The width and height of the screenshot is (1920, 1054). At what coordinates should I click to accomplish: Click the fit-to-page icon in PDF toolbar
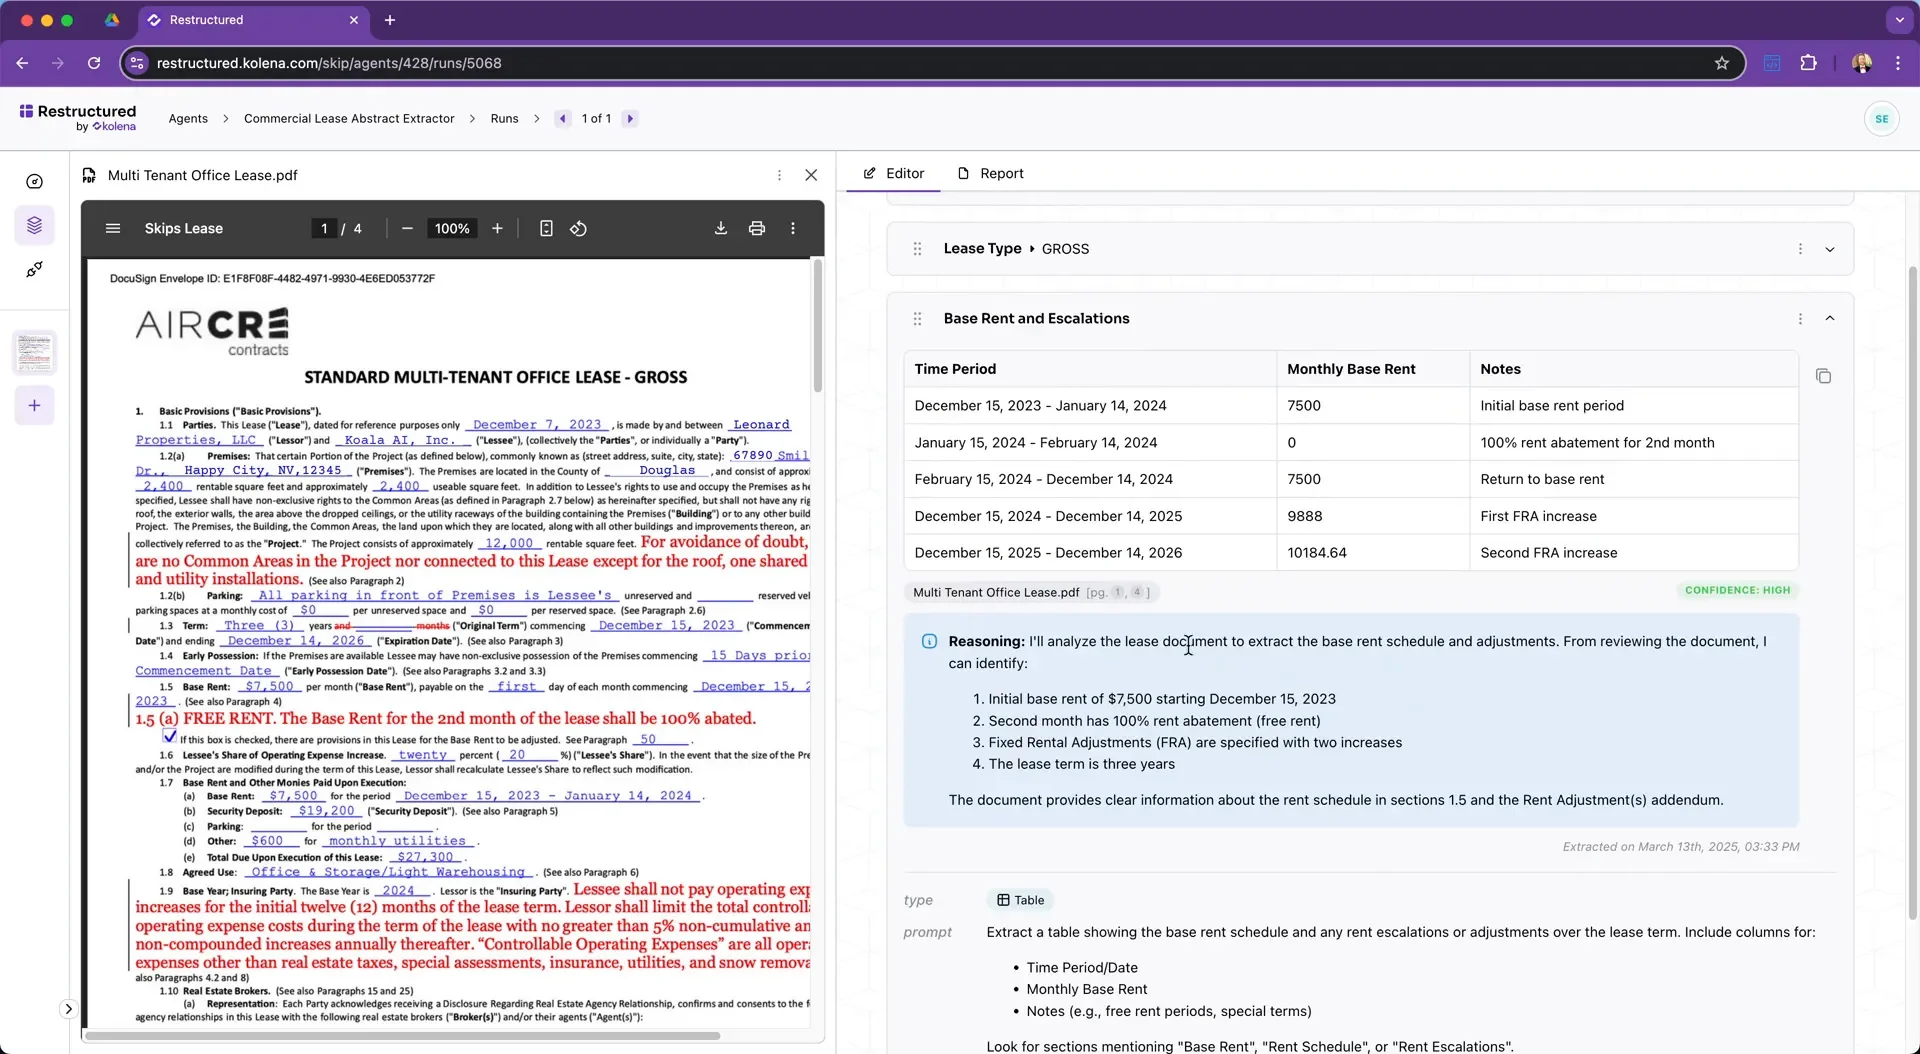tap(546, 228)
